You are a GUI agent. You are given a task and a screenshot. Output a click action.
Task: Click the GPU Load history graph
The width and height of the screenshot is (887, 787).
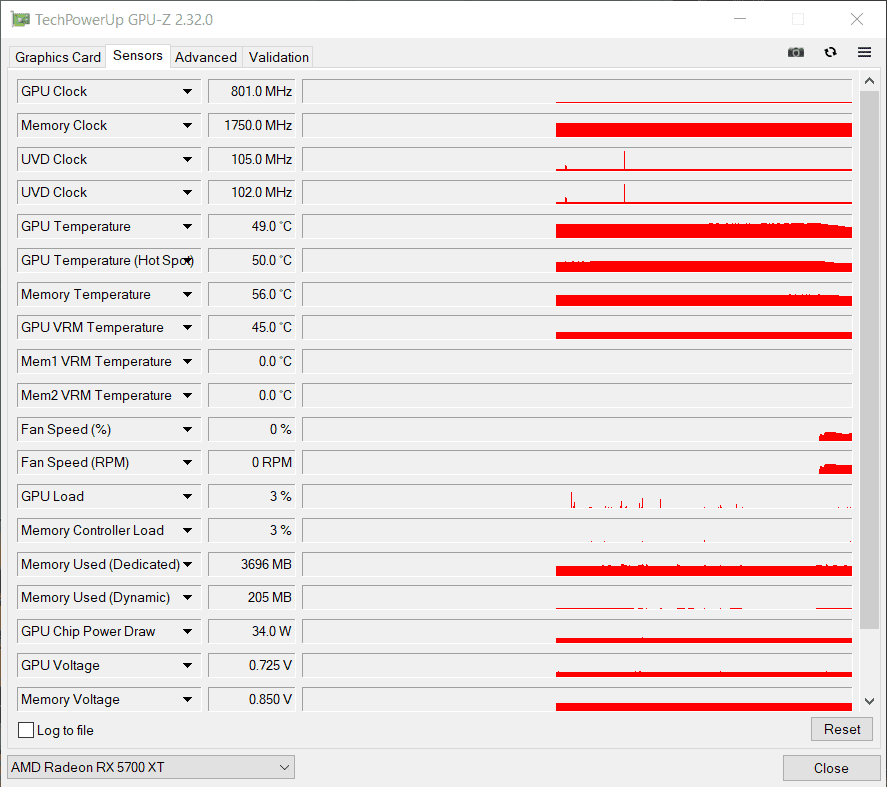[577, 496]
